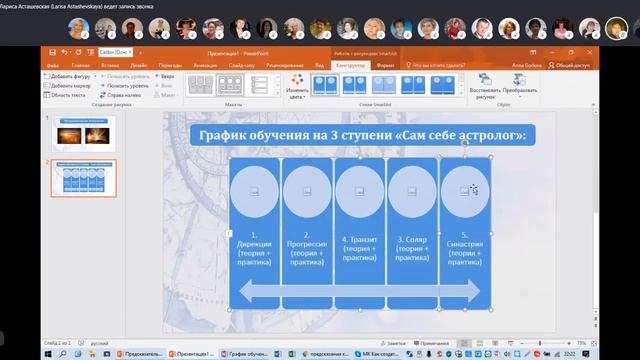This screenshot has height=360, width=640.
Task: Click Восстановить рисунок reset button
Action: (x=485, y=86)
